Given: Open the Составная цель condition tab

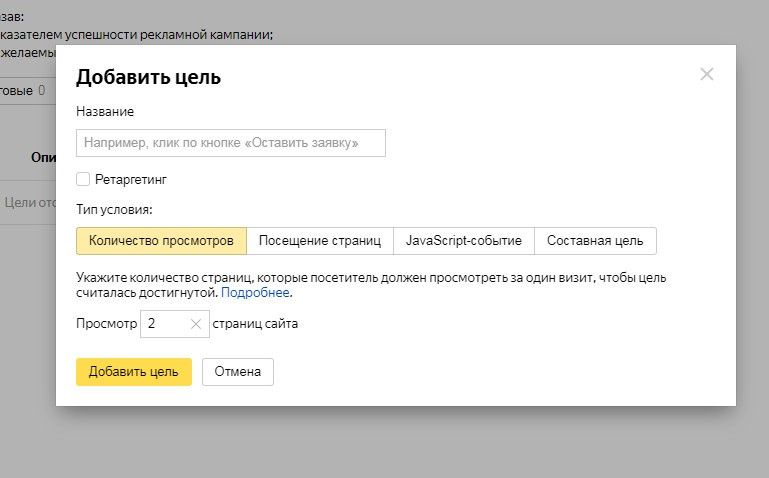Looking at the screenshot, I should coord(595,241).
